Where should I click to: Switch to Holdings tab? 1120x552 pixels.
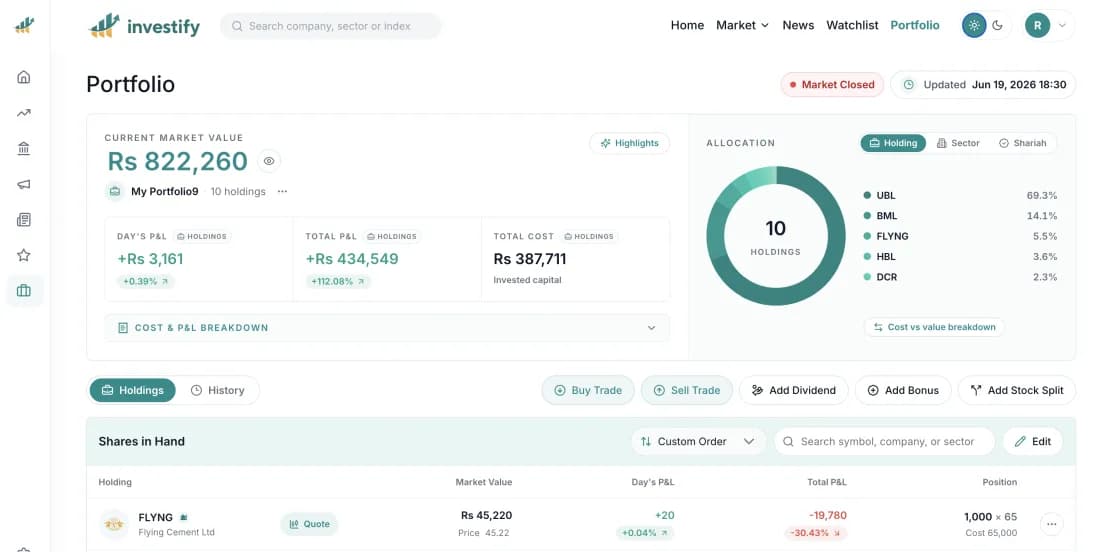[x=133, y=390]
